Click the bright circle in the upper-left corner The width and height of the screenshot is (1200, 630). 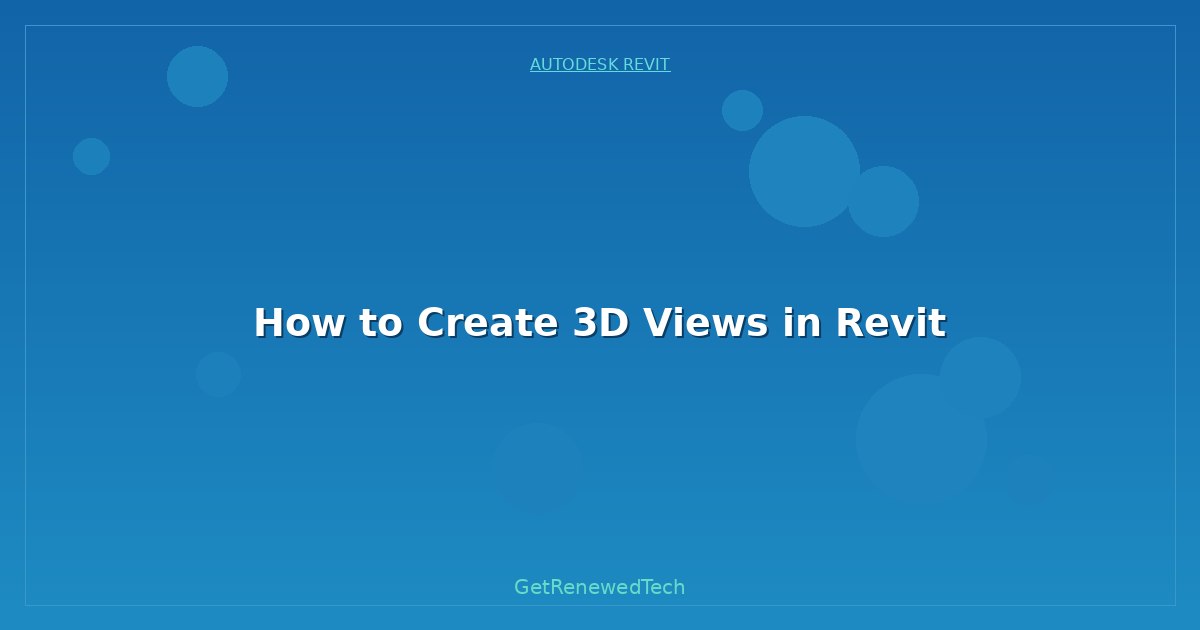[x=197, y=76]
